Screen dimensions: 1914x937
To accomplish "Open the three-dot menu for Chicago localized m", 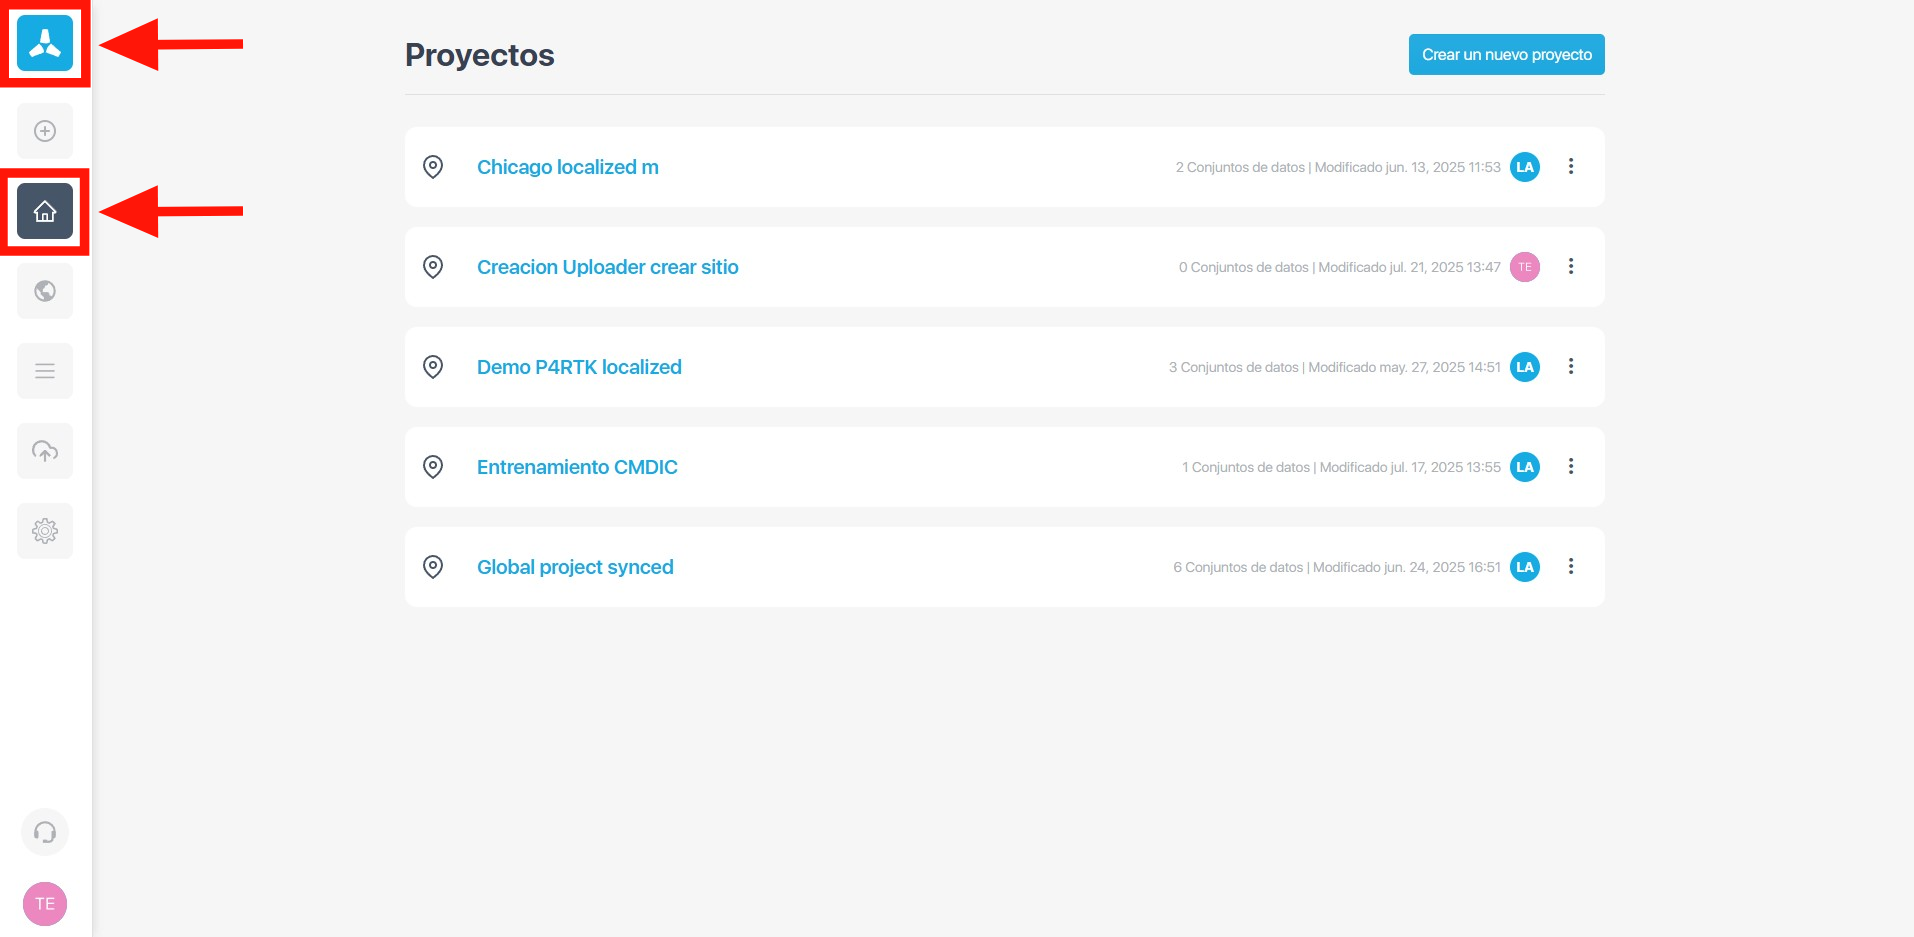I will pos(1571,167).
